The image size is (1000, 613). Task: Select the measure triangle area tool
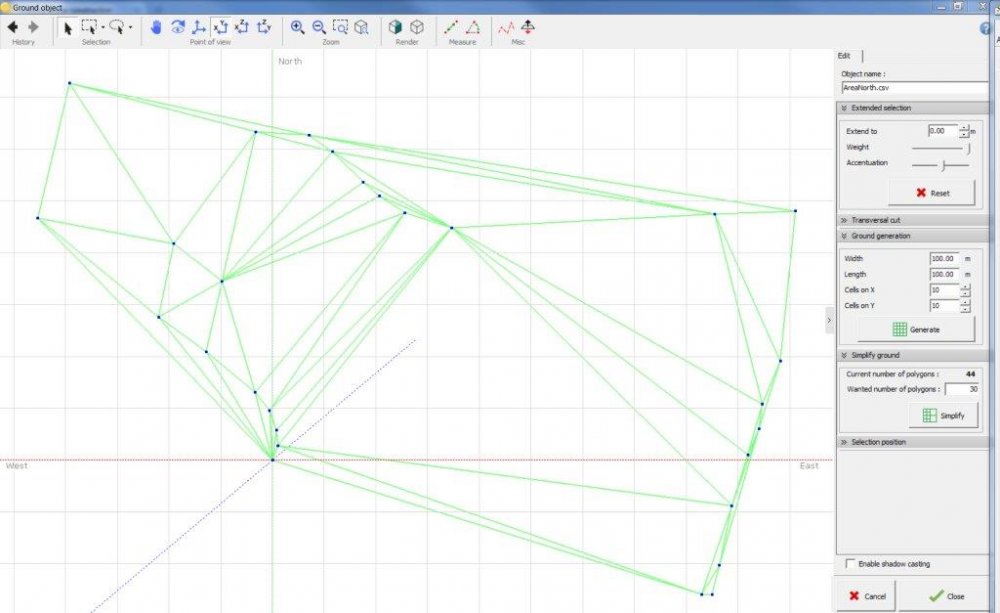pyautogui.click(x=473, y=28)
